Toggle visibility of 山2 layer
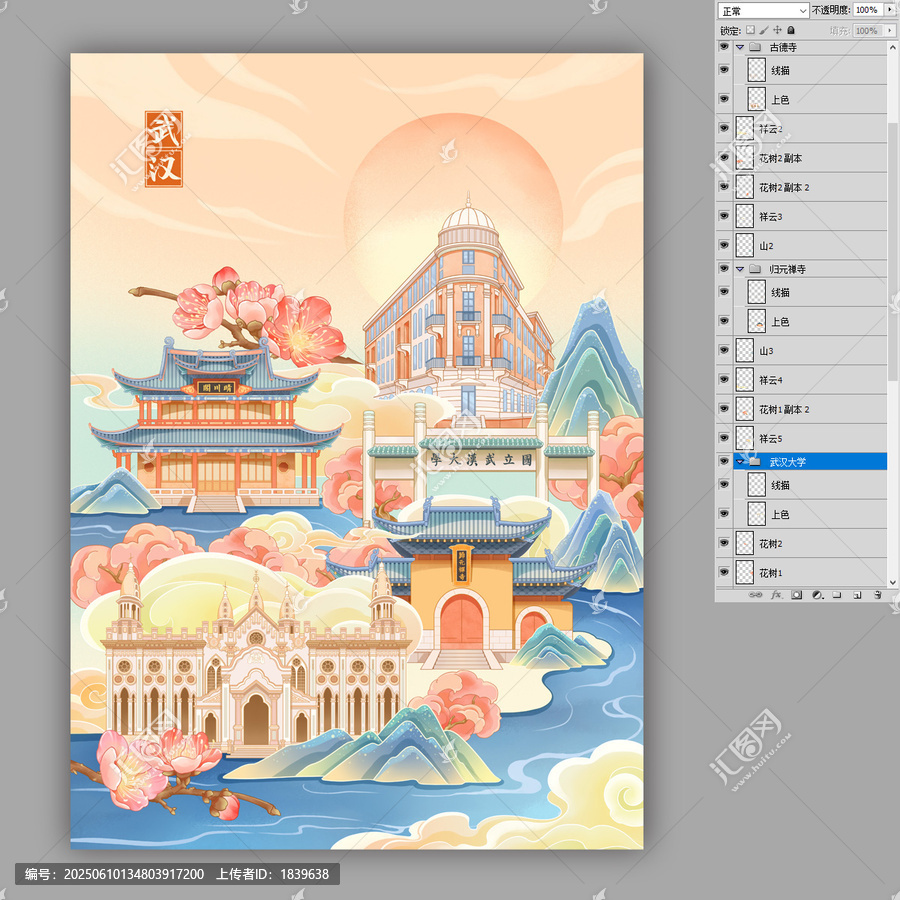The image size is (900, 900). pos(724,245)
